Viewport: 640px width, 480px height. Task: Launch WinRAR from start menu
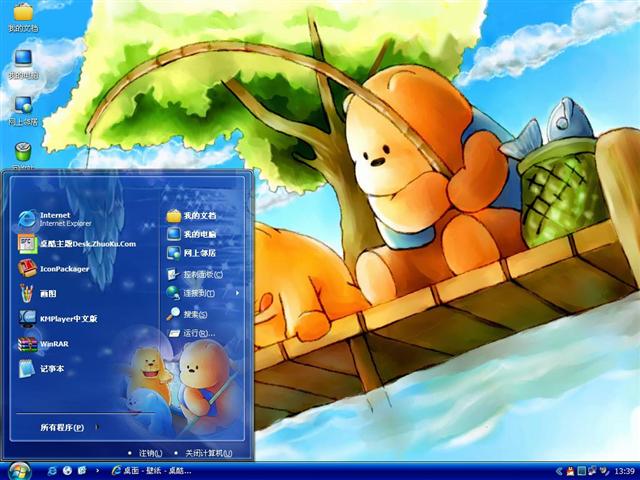coord(43,344)
